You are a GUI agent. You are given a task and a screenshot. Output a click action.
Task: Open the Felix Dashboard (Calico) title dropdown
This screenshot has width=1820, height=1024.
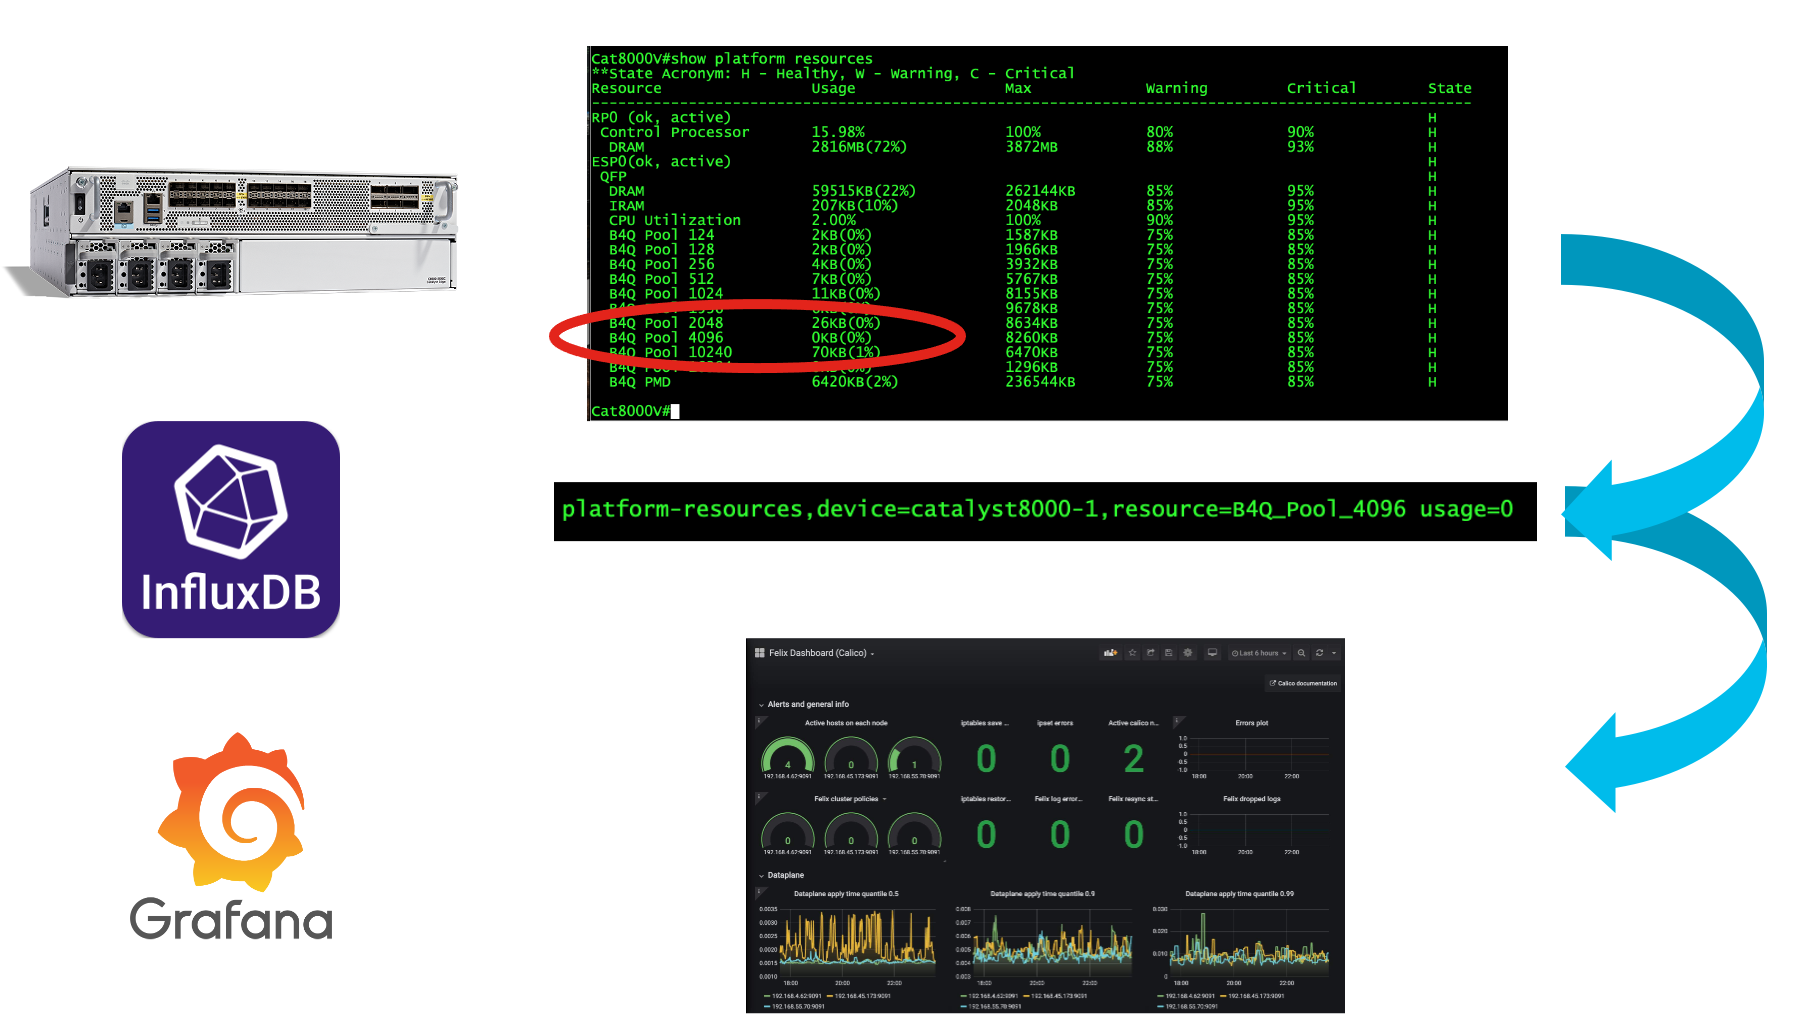(x=821, y=653)
